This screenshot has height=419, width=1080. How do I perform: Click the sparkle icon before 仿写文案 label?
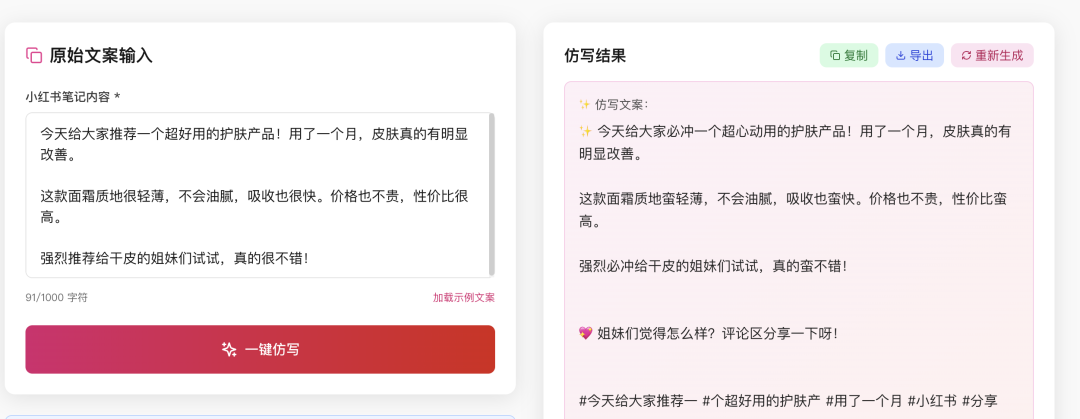click(x=585, y=104)
